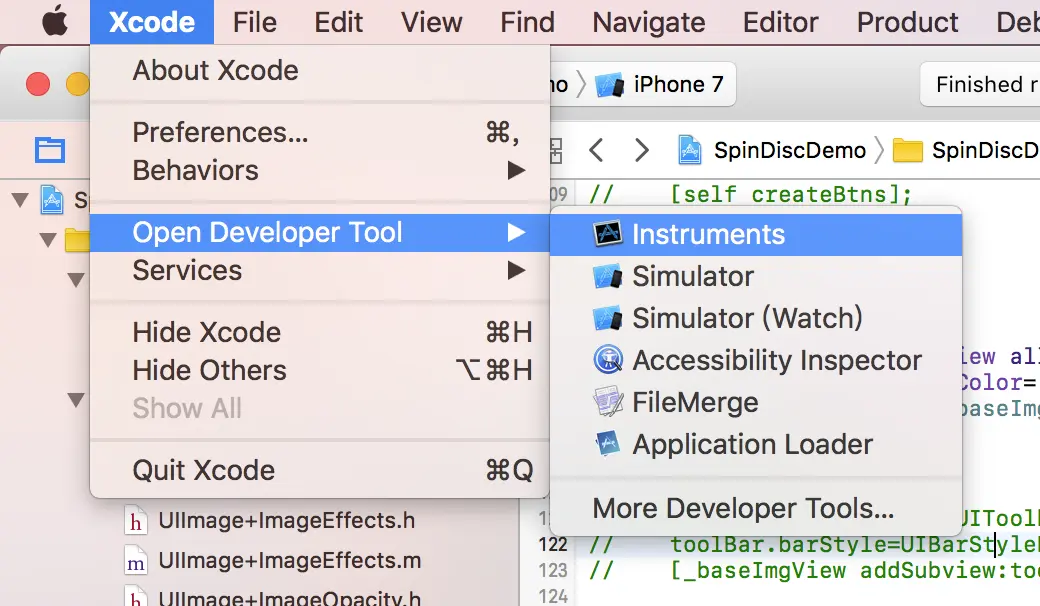Choose About Xcode
The height and width of the screenshot is (606, 1040).
click(320, 70)
